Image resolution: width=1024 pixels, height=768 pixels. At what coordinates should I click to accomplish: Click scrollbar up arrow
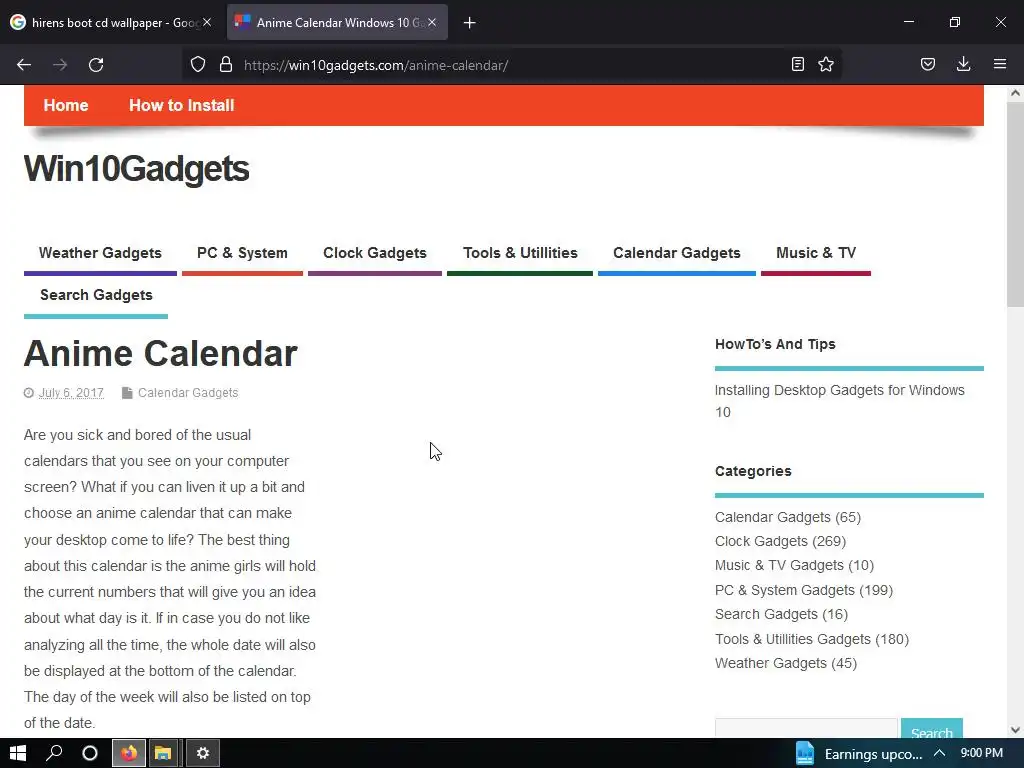pos(1015,93)
